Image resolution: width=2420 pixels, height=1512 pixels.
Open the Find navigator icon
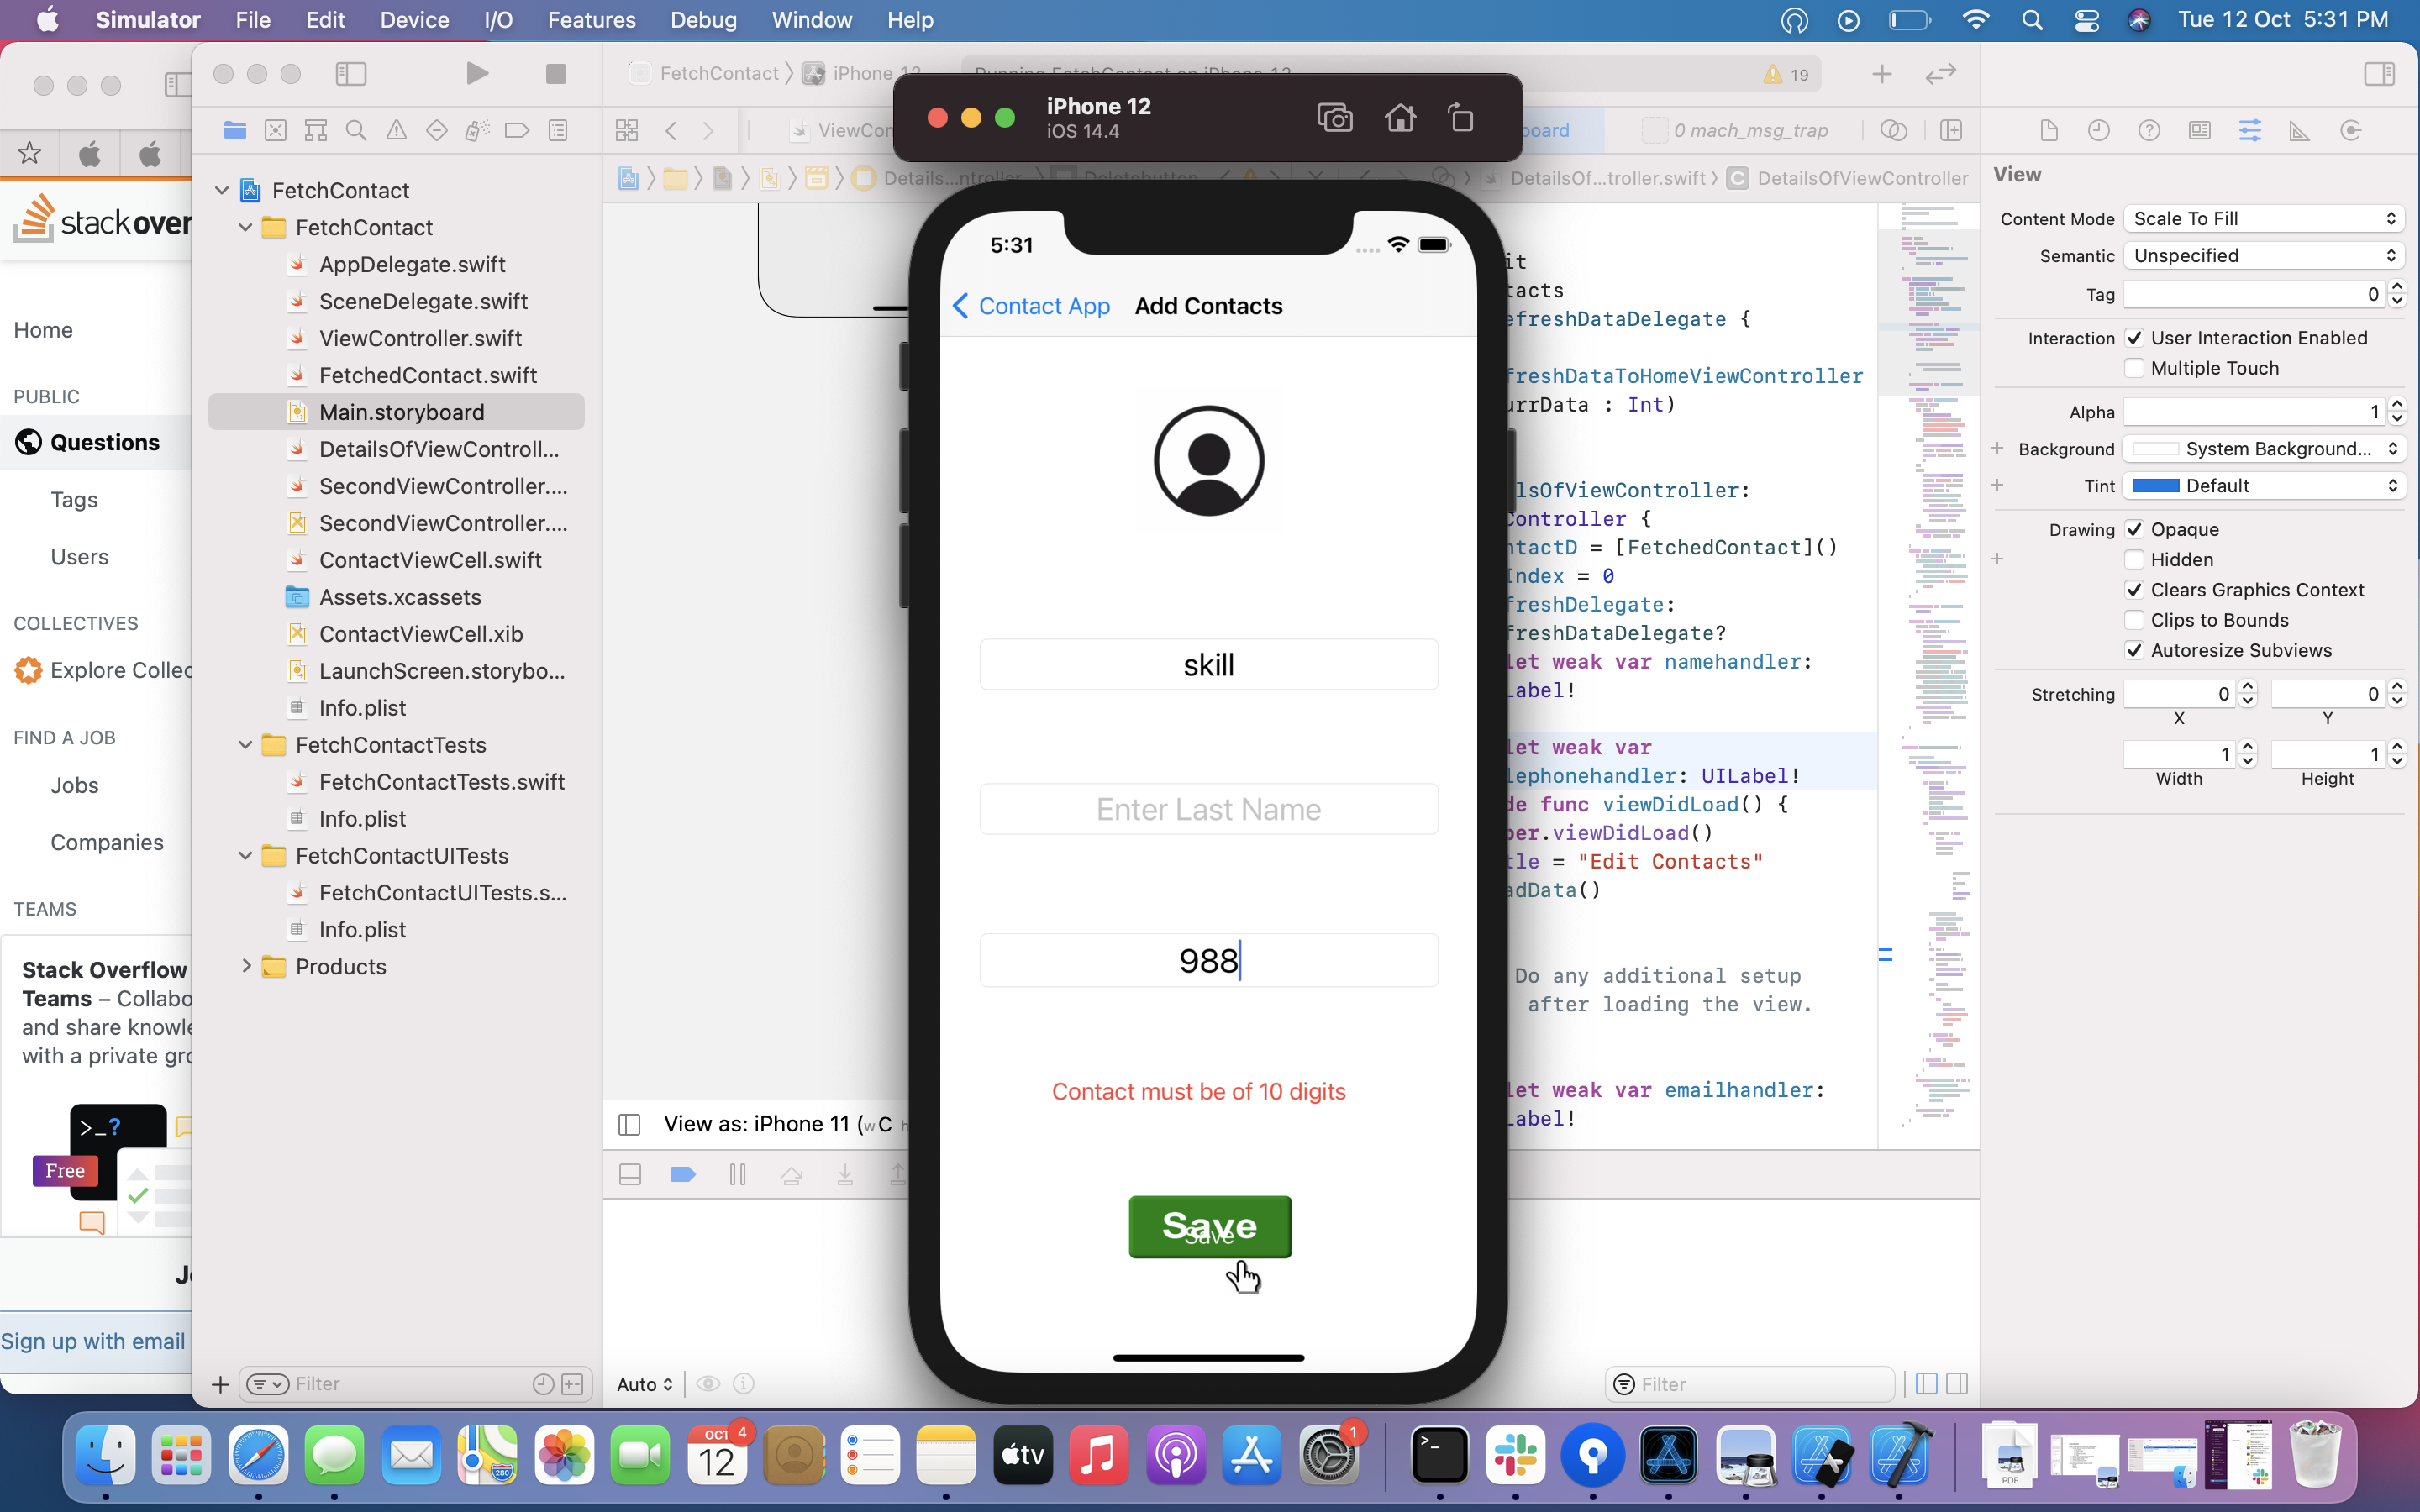[x=356, y=130]
